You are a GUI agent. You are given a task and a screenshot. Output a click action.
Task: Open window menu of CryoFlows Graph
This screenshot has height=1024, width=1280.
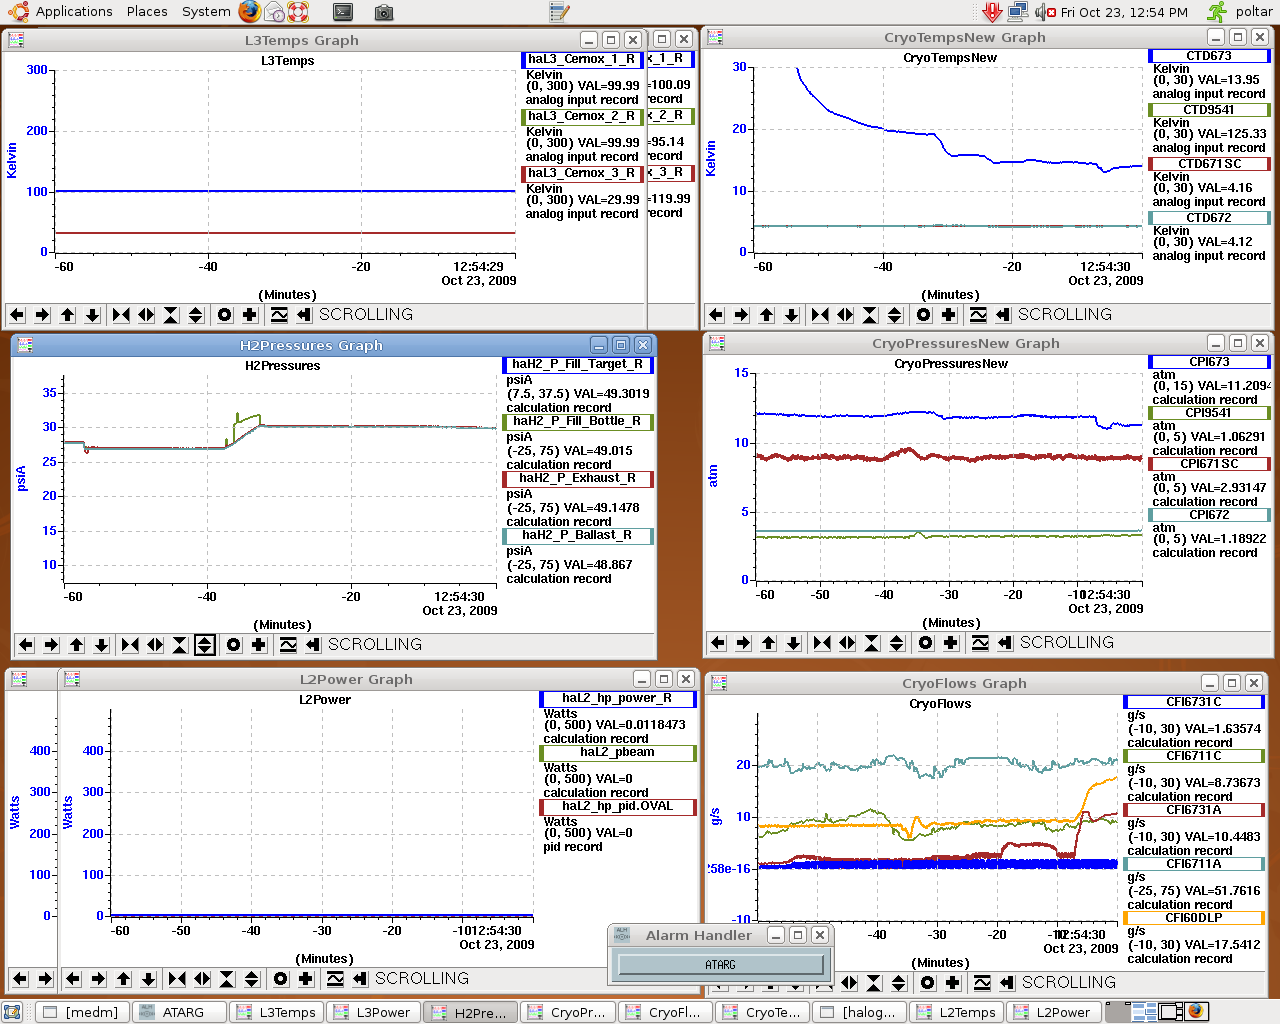[718, 683]
